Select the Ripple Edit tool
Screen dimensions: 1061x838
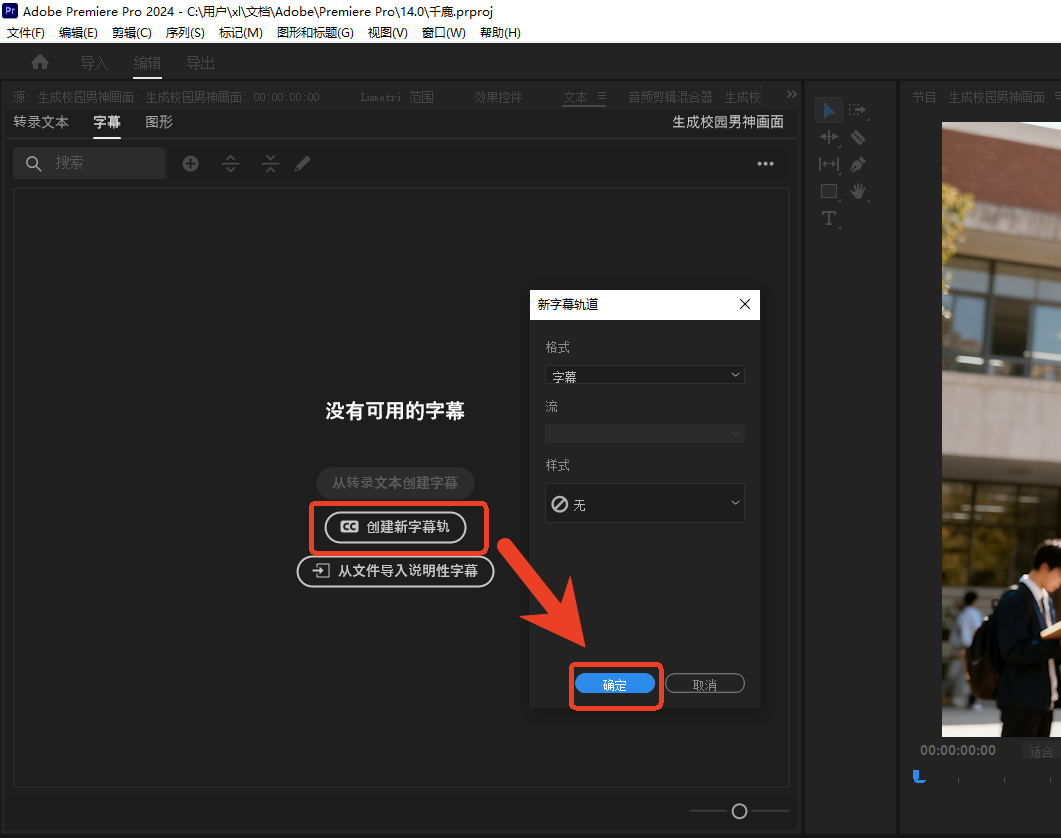coord(828,137)
